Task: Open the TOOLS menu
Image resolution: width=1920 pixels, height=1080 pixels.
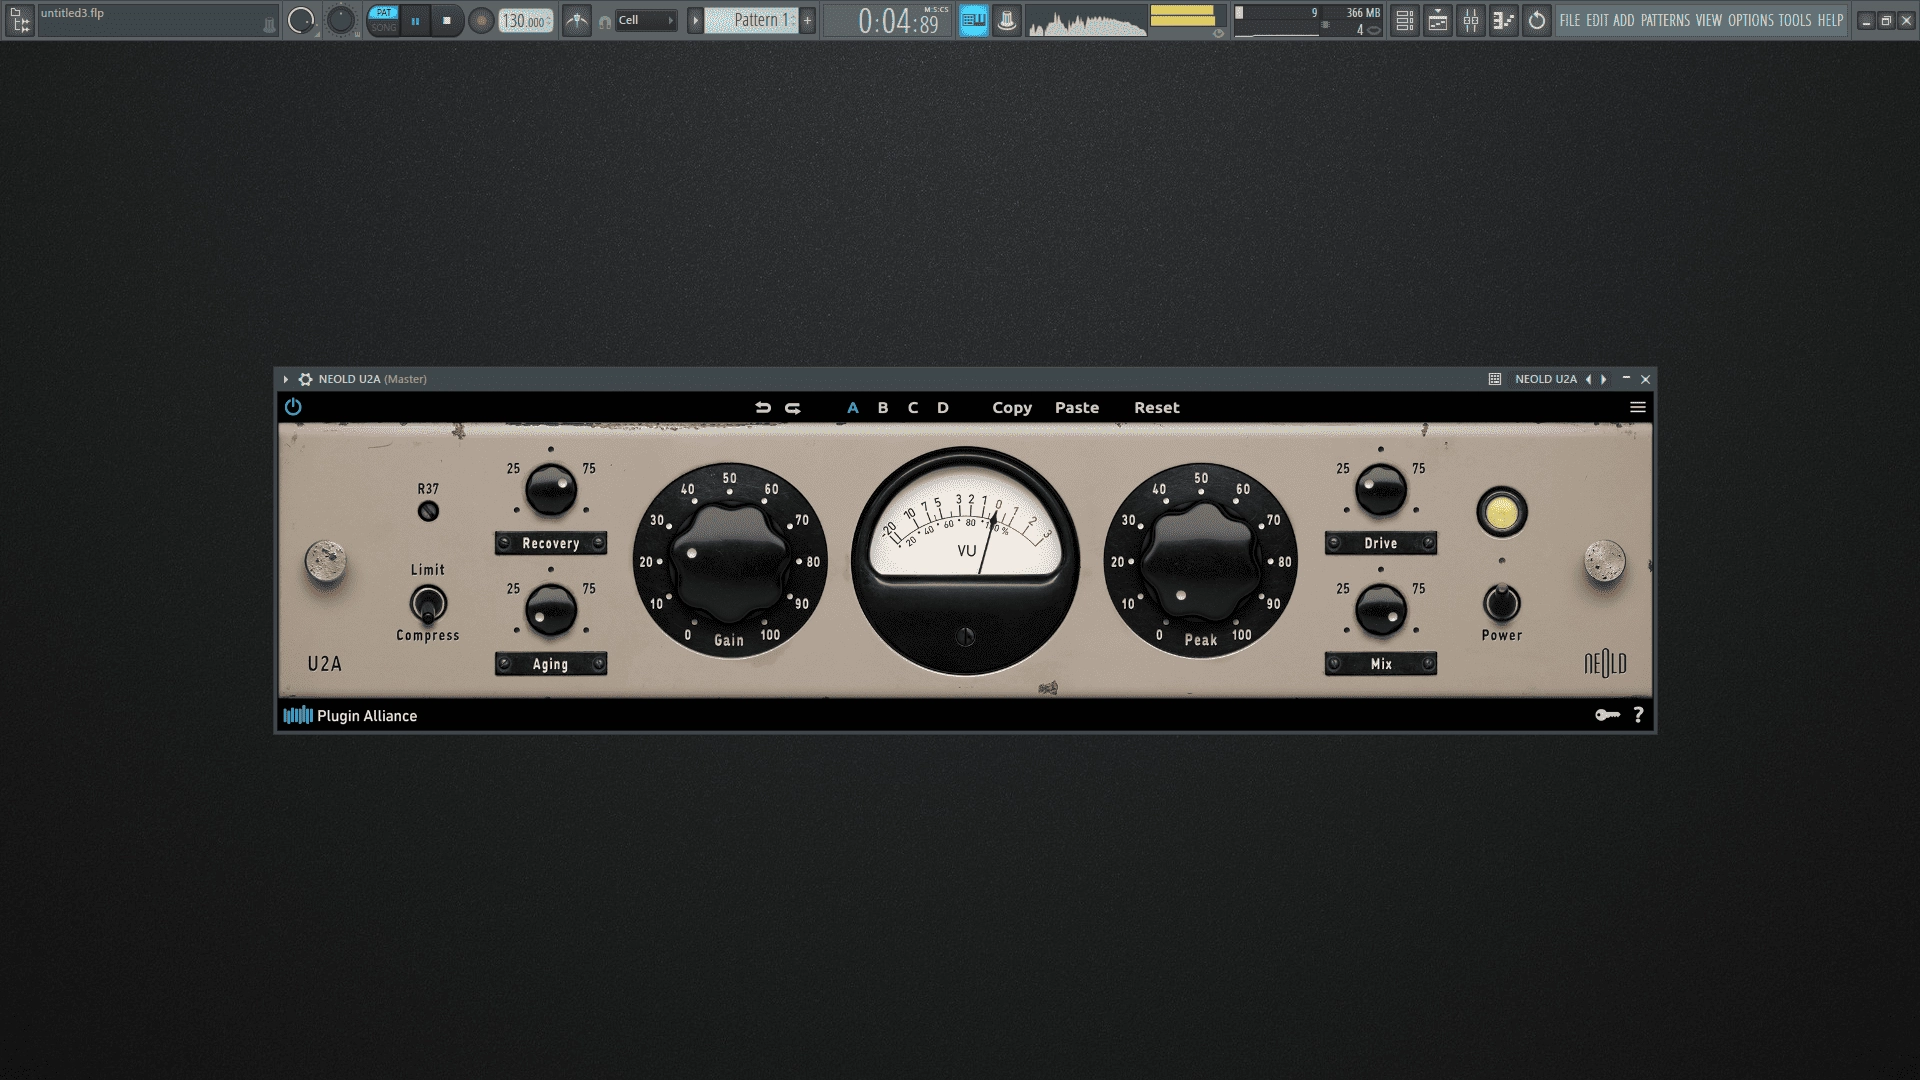Action: pos(1795,20)
